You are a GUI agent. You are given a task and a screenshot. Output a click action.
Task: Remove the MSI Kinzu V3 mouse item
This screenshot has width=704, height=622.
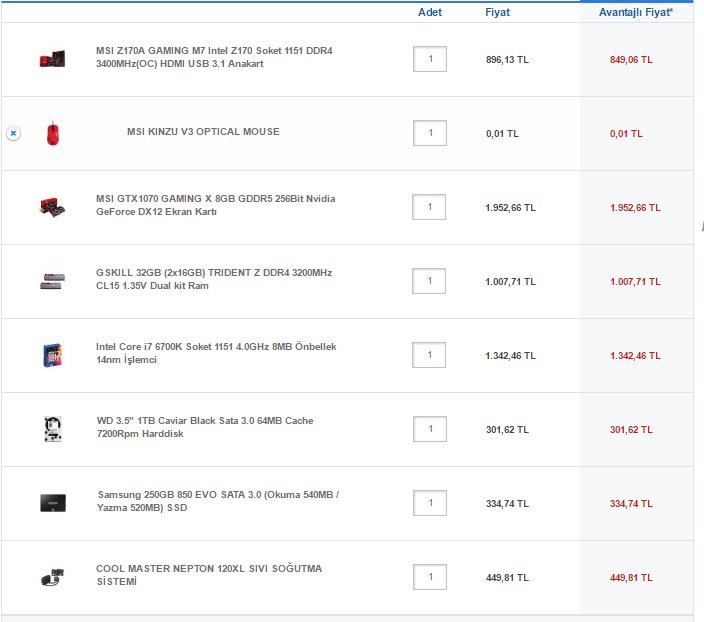coord(13,133)
